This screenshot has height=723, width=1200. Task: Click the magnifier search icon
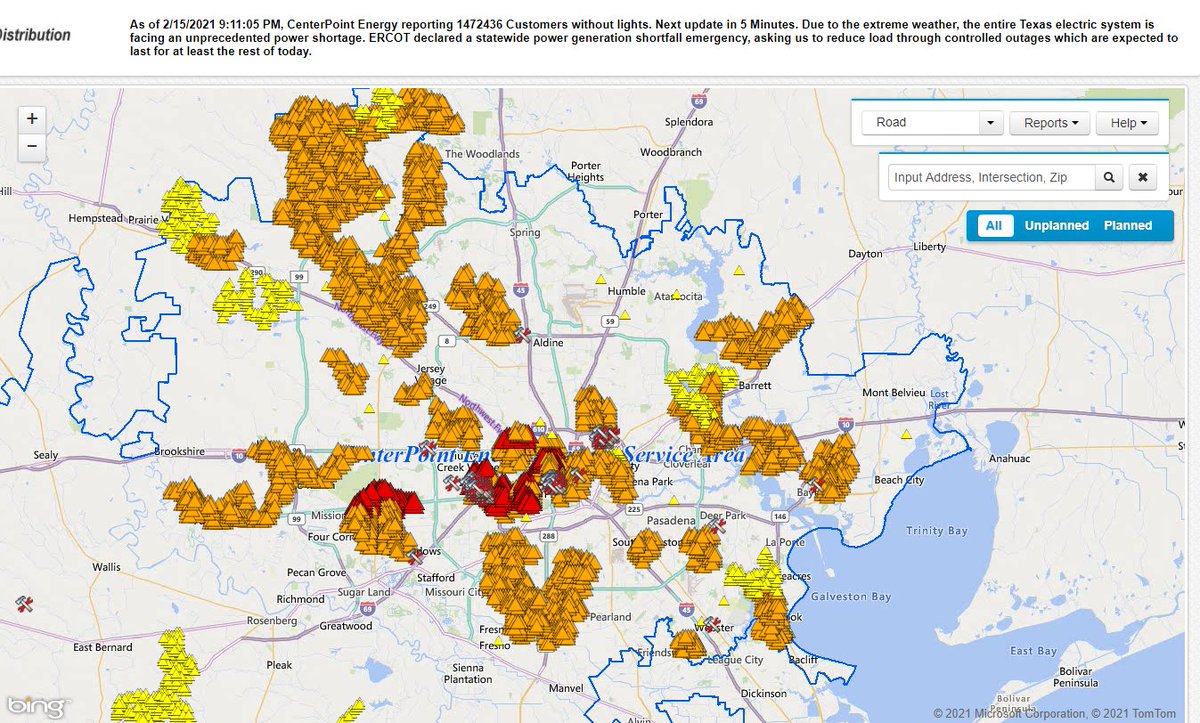point(1109,177)
